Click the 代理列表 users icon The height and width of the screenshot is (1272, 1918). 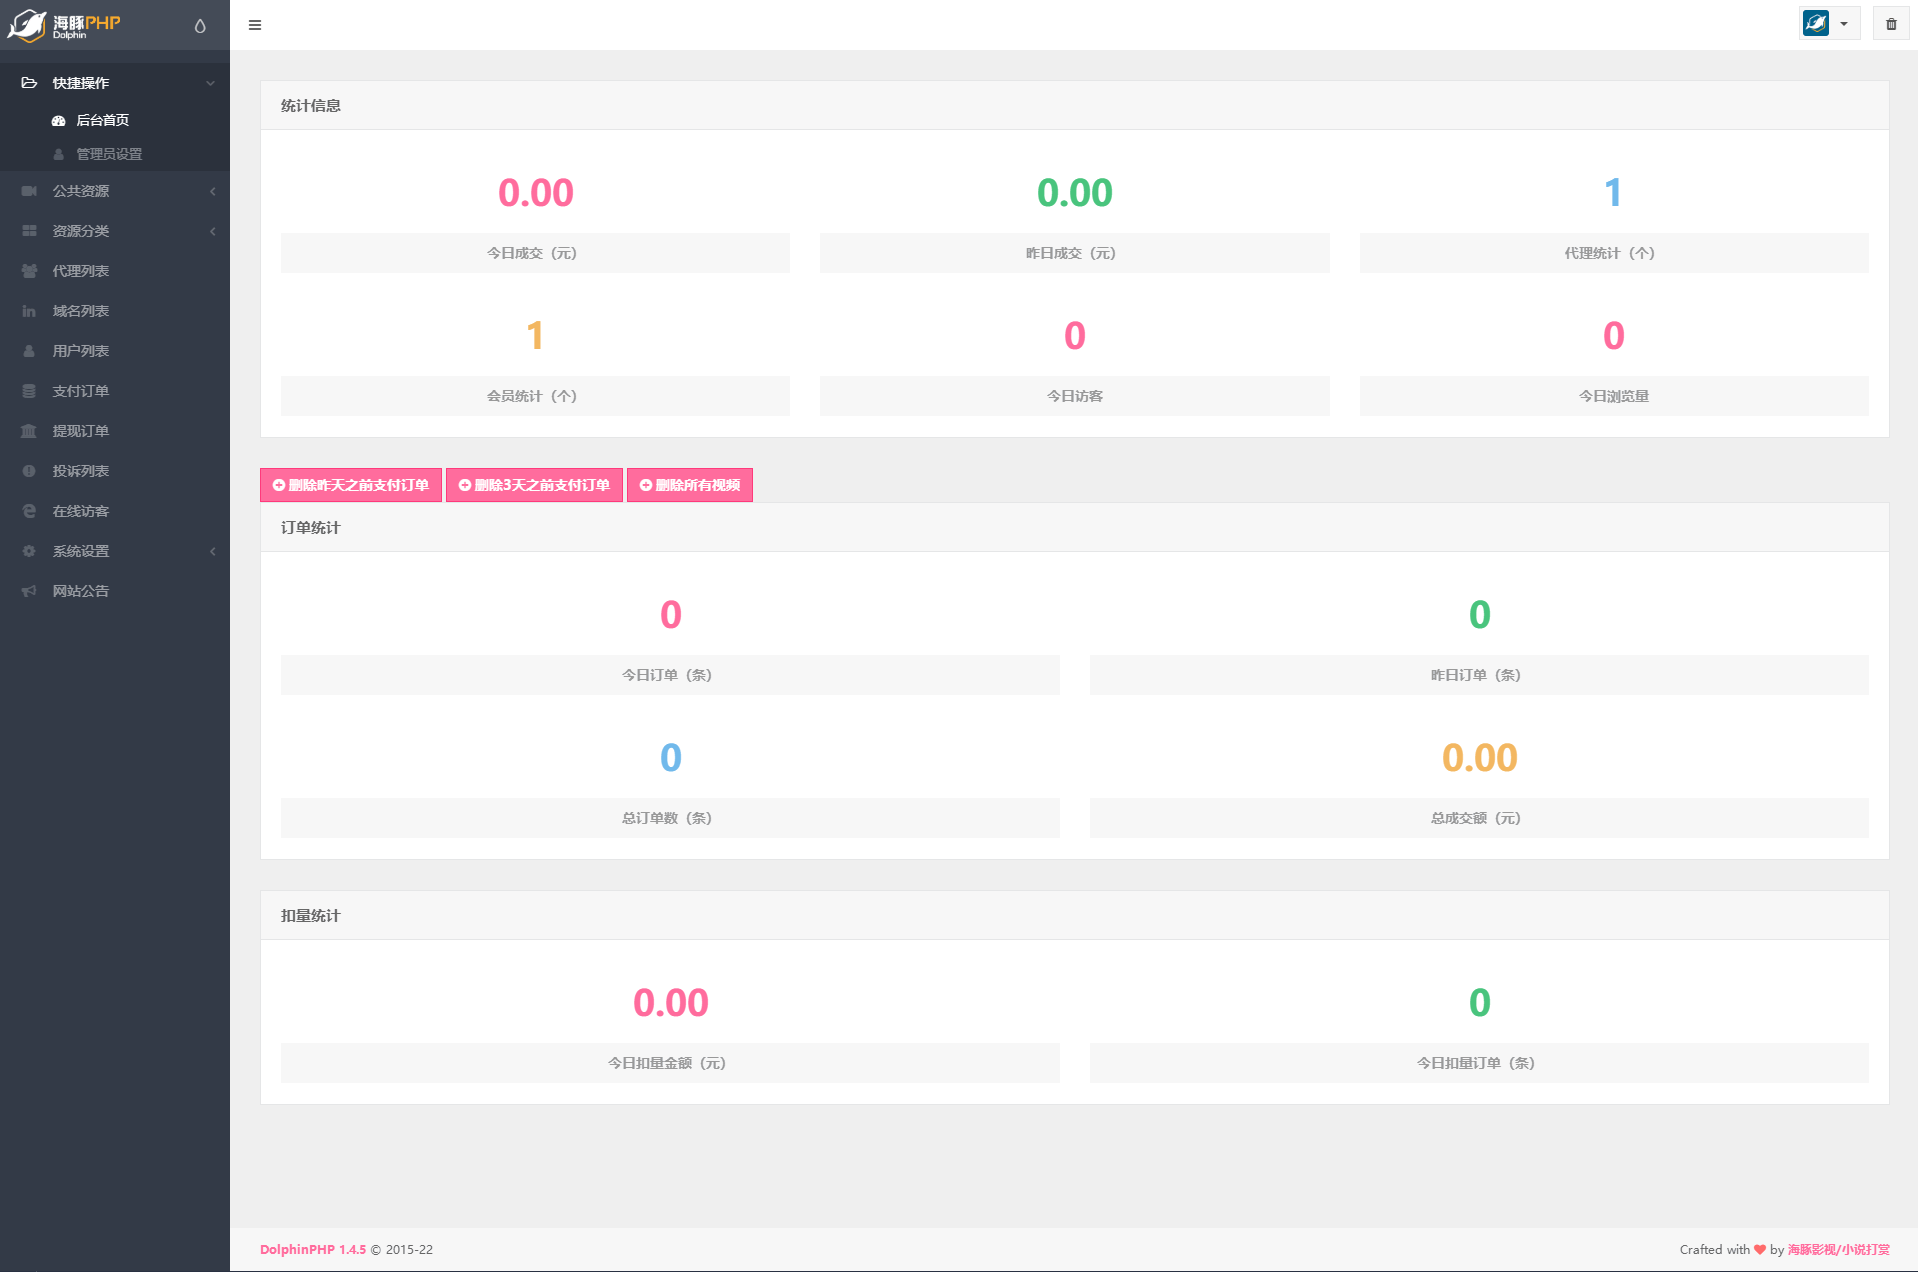29,271
